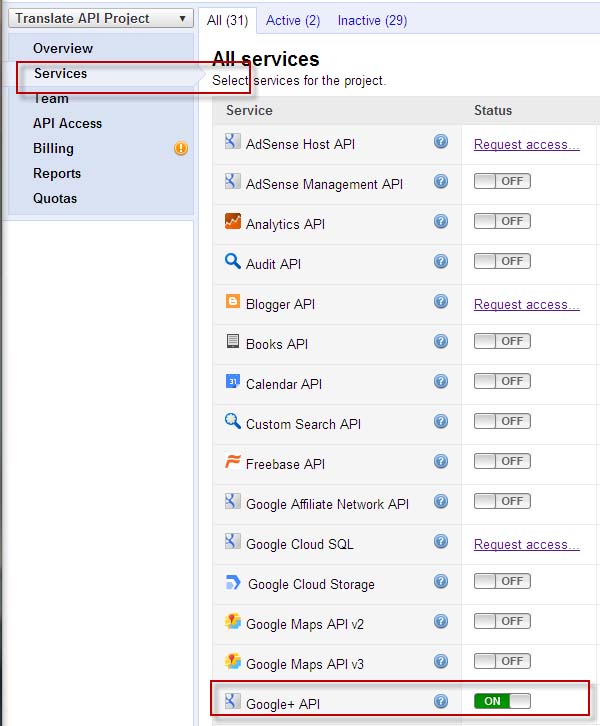600x726 pixels.
Task: Click the Google Maps API v3 icon
Action: coord(233,661)
